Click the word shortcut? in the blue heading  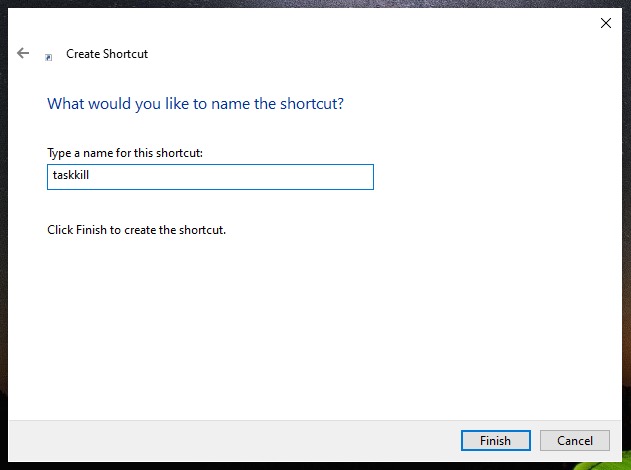(312, 104)
